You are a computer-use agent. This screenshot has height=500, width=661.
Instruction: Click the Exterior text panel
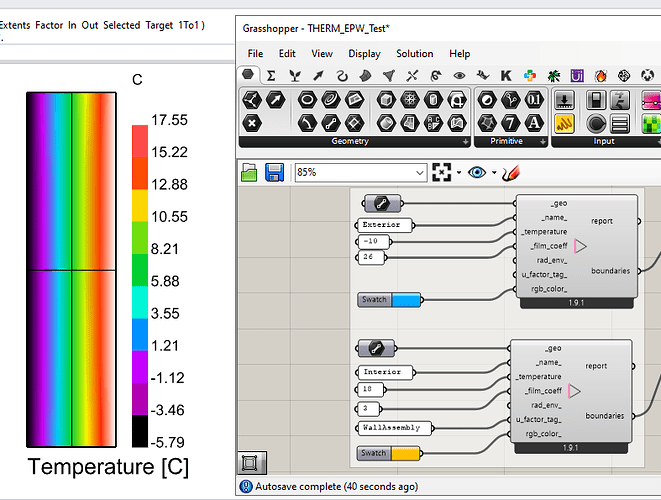[381, 225]
